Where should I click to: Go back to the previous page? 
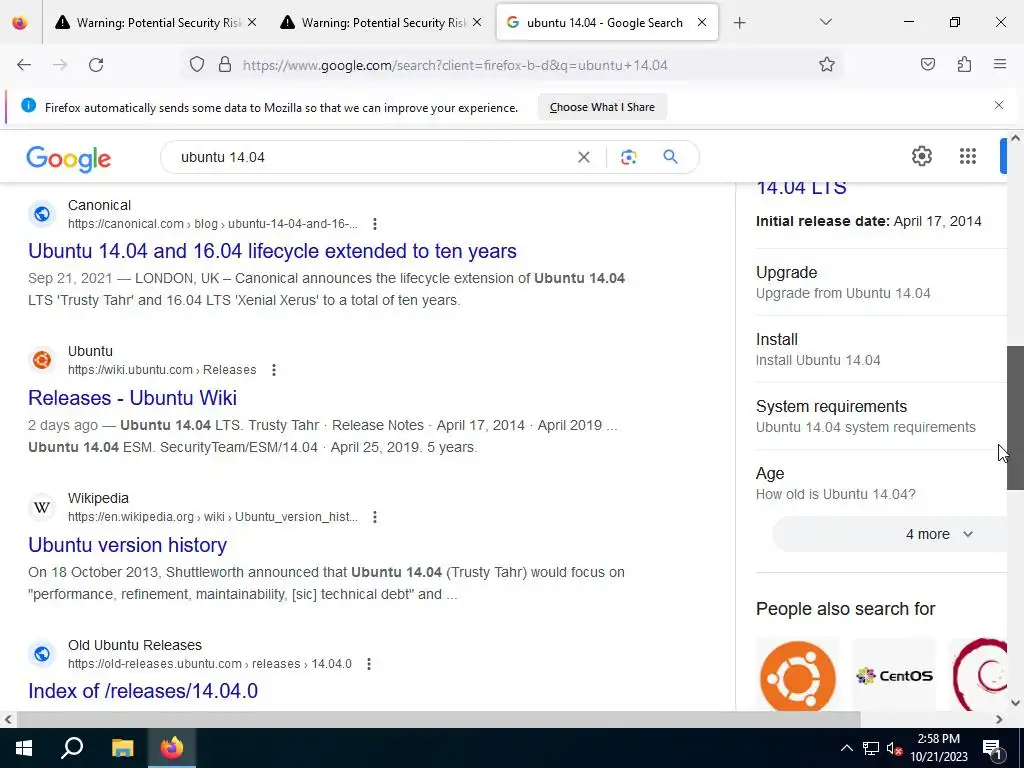[24, 65]
